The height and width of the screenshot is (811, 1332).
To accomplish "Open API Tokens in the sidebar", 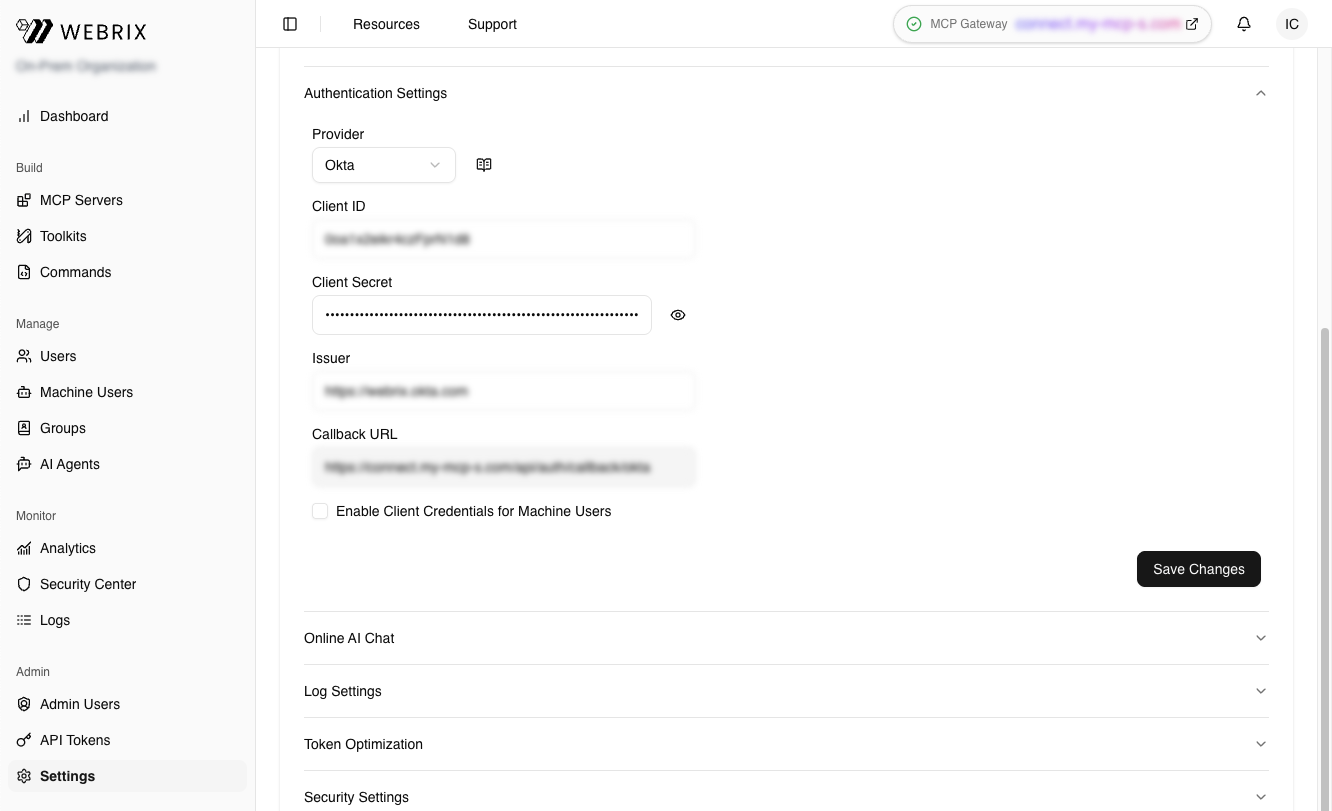I will click(x=74, y=740).
